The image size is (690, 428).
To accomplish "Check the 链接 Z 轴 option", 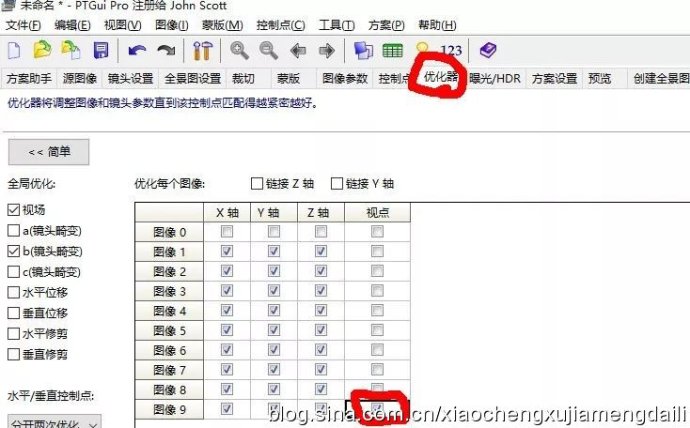I will click(258, 184).
